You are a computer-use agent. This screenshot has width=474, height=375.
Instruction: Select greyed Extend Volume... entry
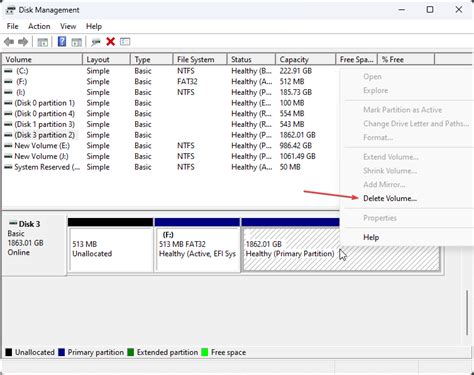pos(391,157)
